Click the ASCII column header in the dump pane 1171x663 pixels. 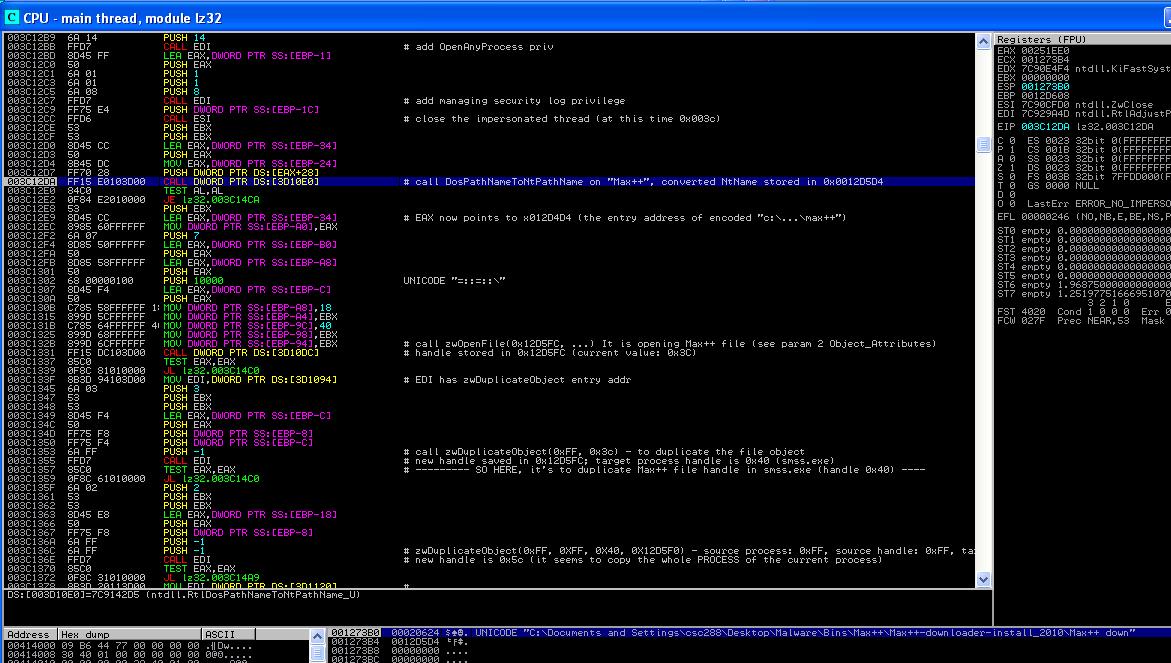pyautogui.click(x=228, y=635)
